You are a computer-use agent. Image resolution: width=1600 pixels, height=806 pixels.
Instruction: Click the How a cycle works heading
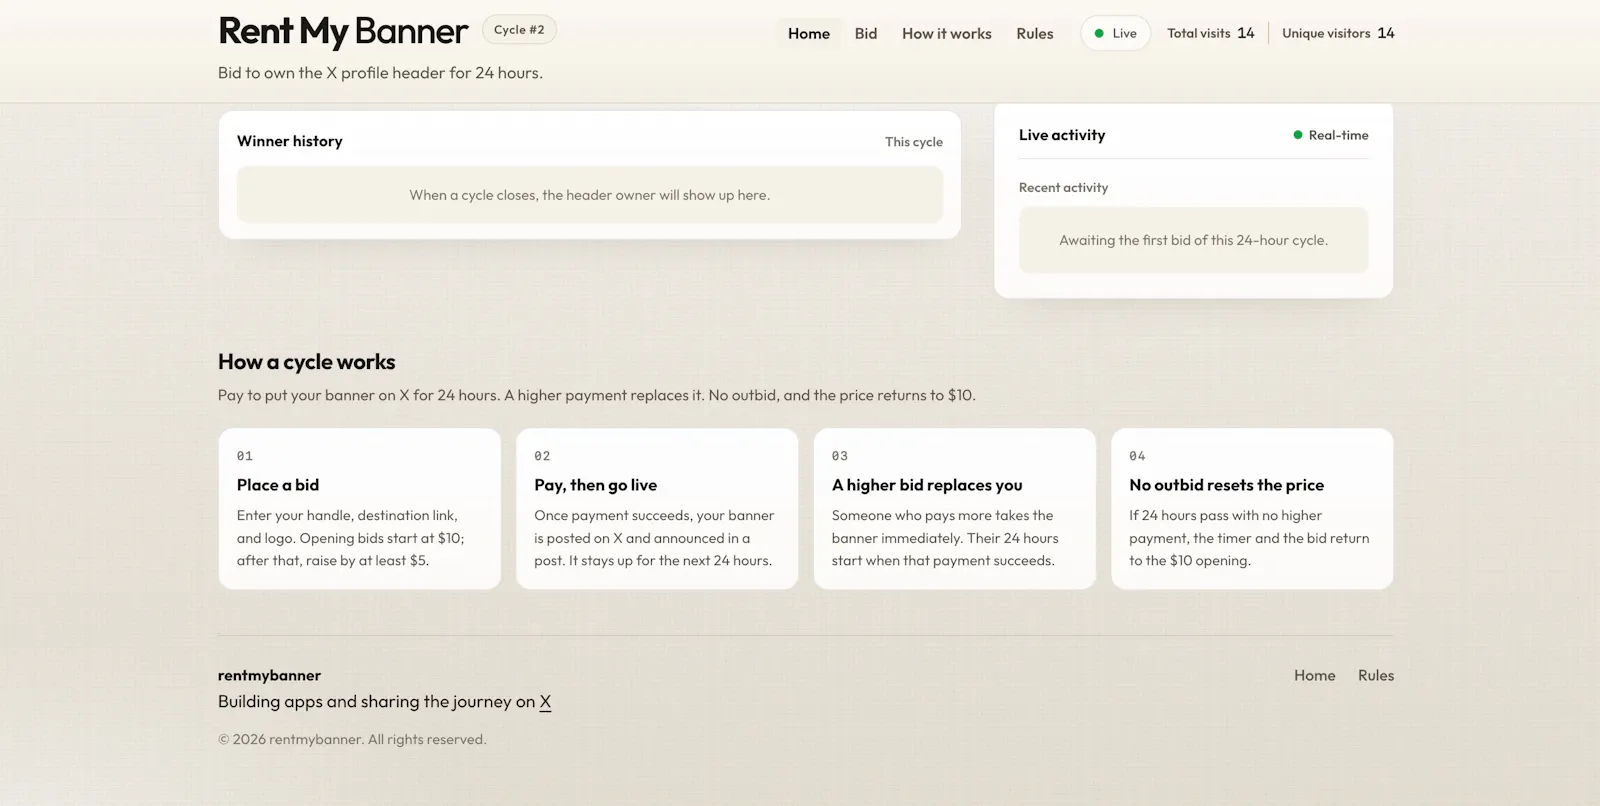pos(307,362)
